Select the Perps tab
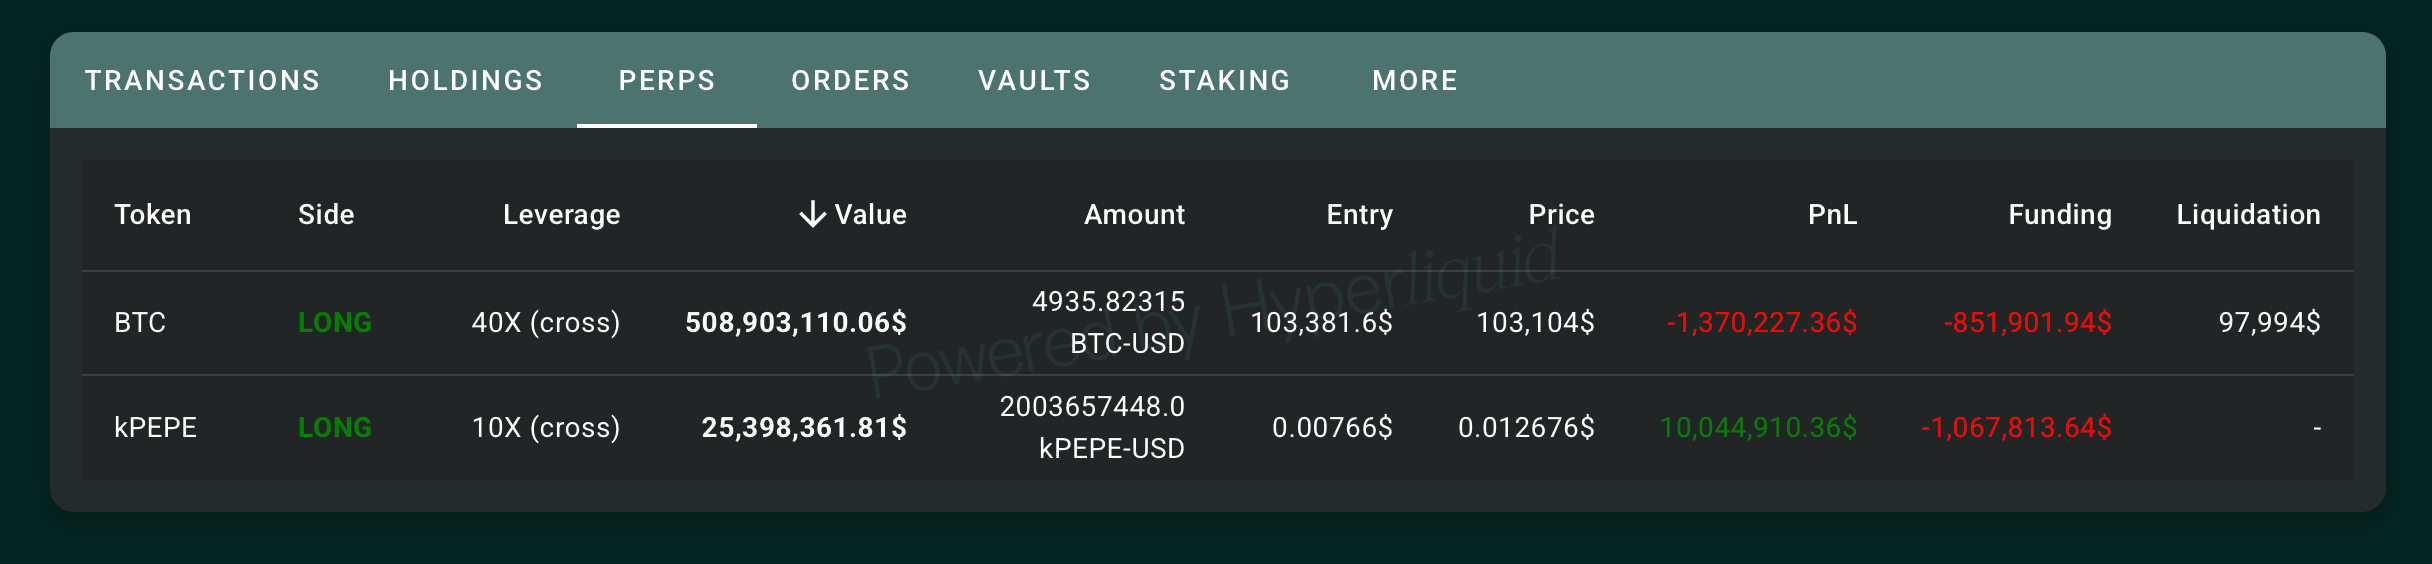2432x564 pixels. click(x=667, y=81)
